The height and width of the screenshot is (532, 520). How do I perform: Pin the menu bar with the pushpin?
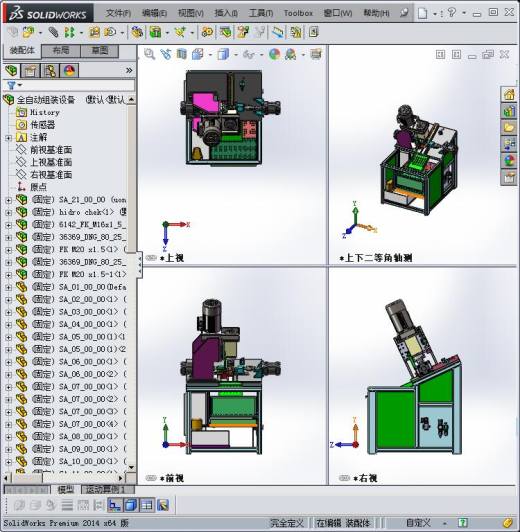pyautogui.click(x=404, y=13)
